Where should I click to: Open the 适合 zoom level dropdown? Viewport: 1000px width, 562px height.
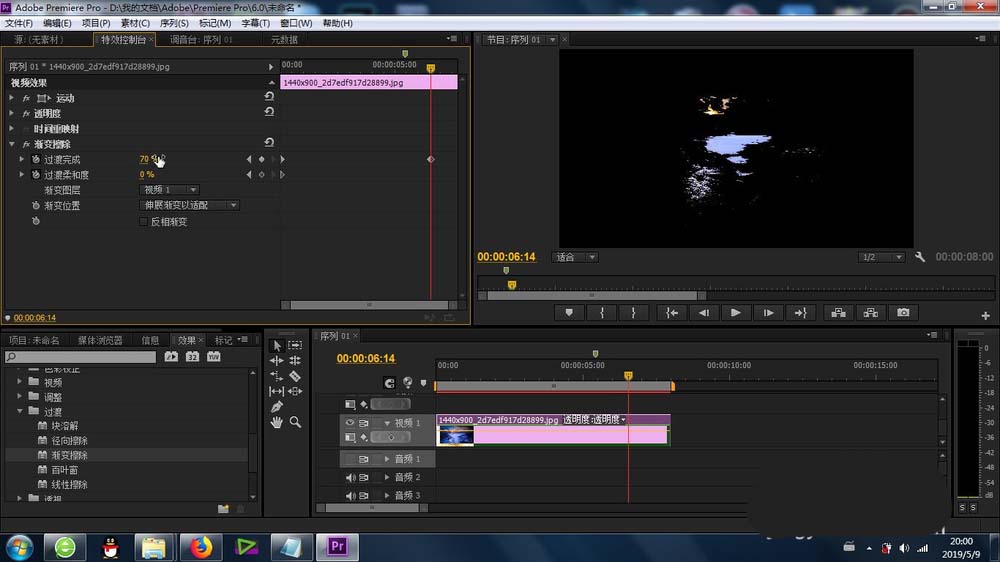(x=575, y=257)
